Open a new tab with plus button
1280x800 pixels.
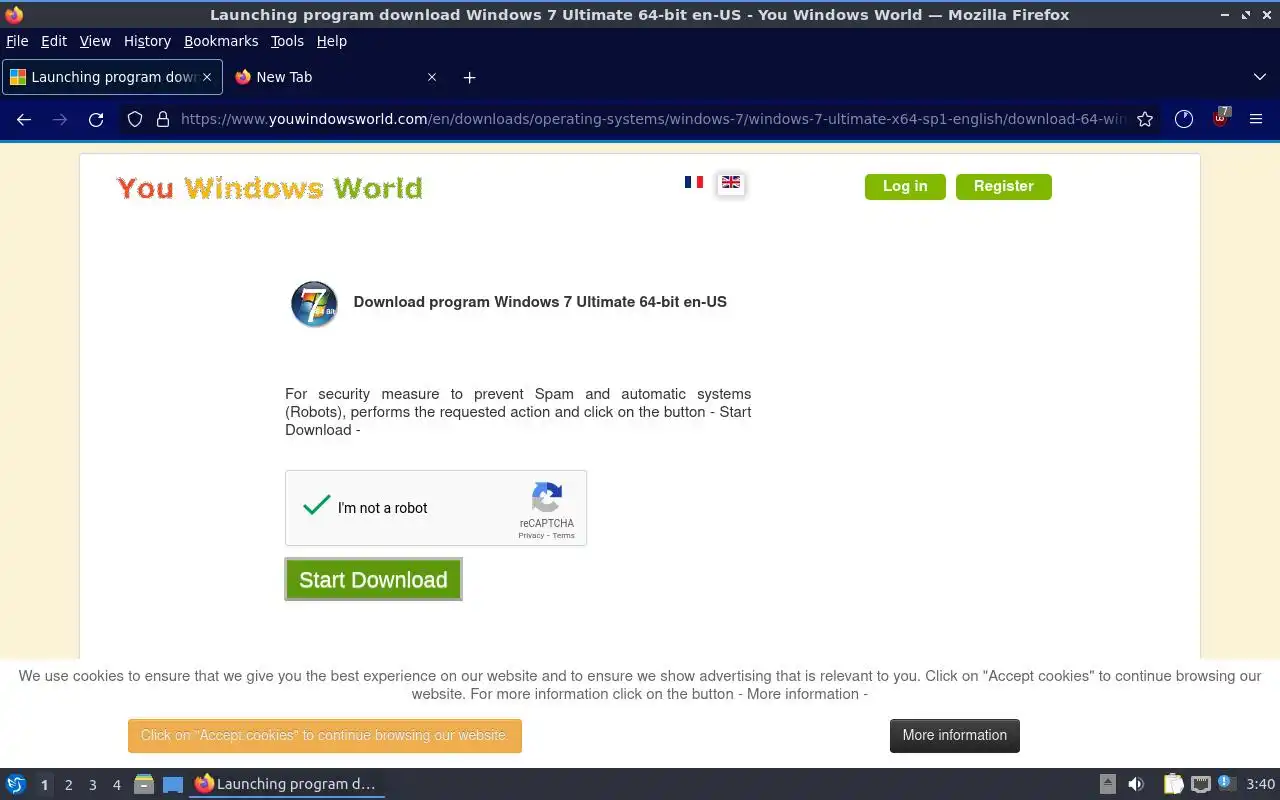click(469, 77)
